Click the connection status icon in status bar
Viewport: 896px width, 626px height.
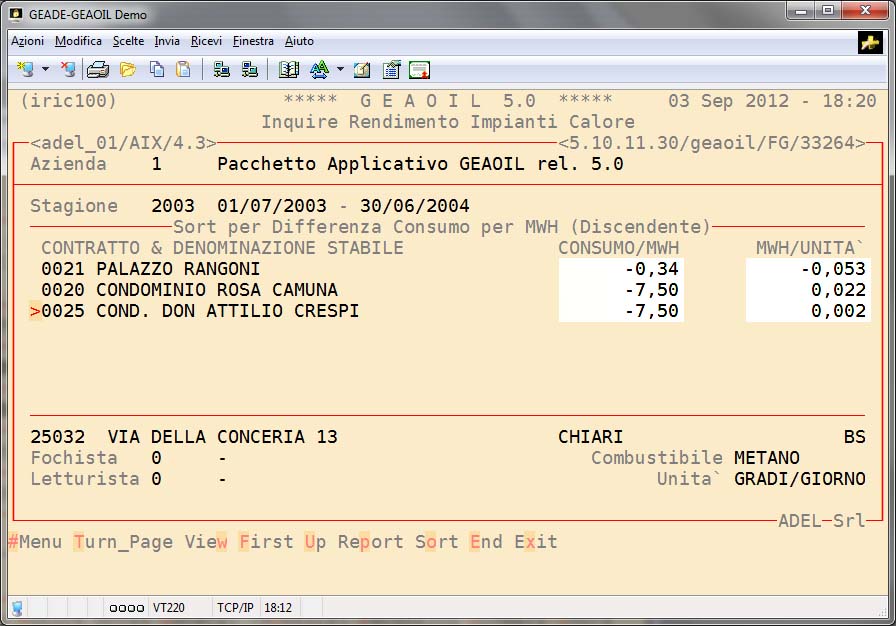coord(17,607)
